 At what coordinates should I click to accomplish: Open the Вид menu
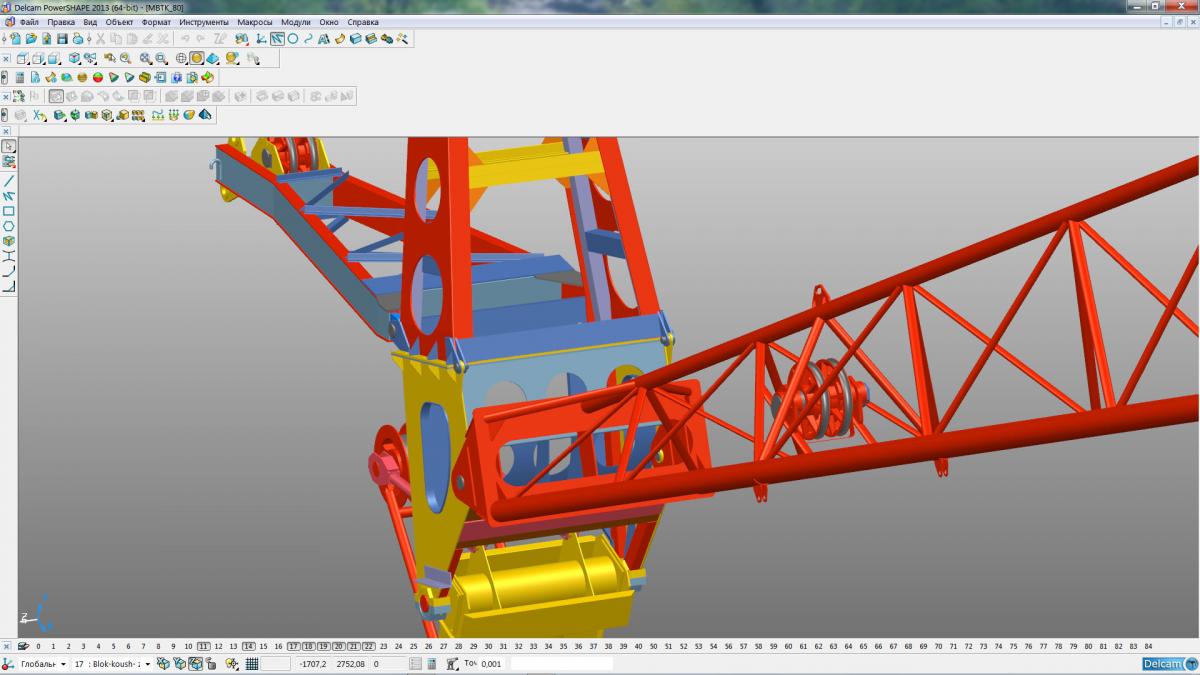click(90, 21)
